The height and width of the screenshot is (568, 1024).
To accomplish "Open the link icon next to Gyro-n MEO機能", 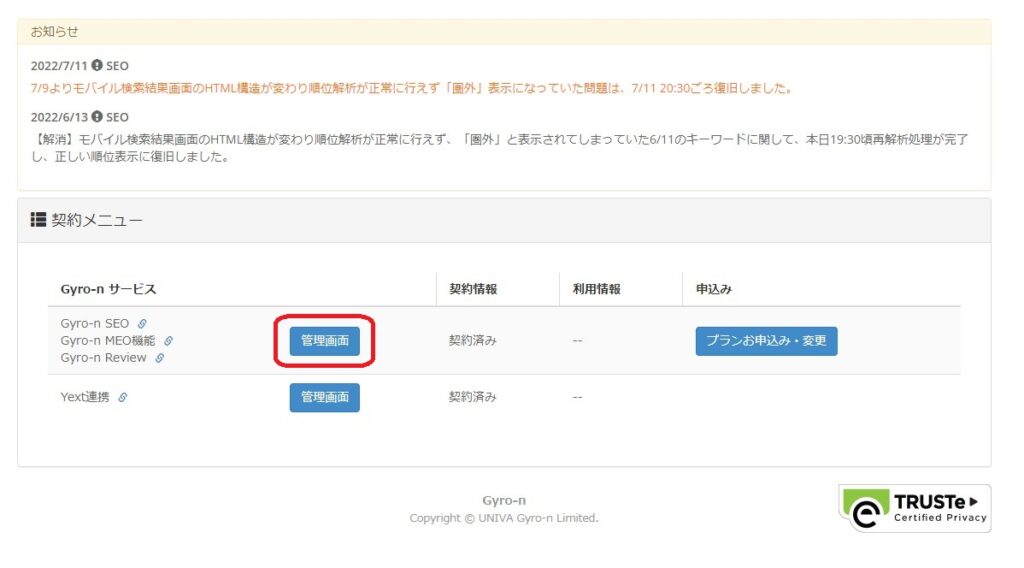I will (x=168, y=341).
